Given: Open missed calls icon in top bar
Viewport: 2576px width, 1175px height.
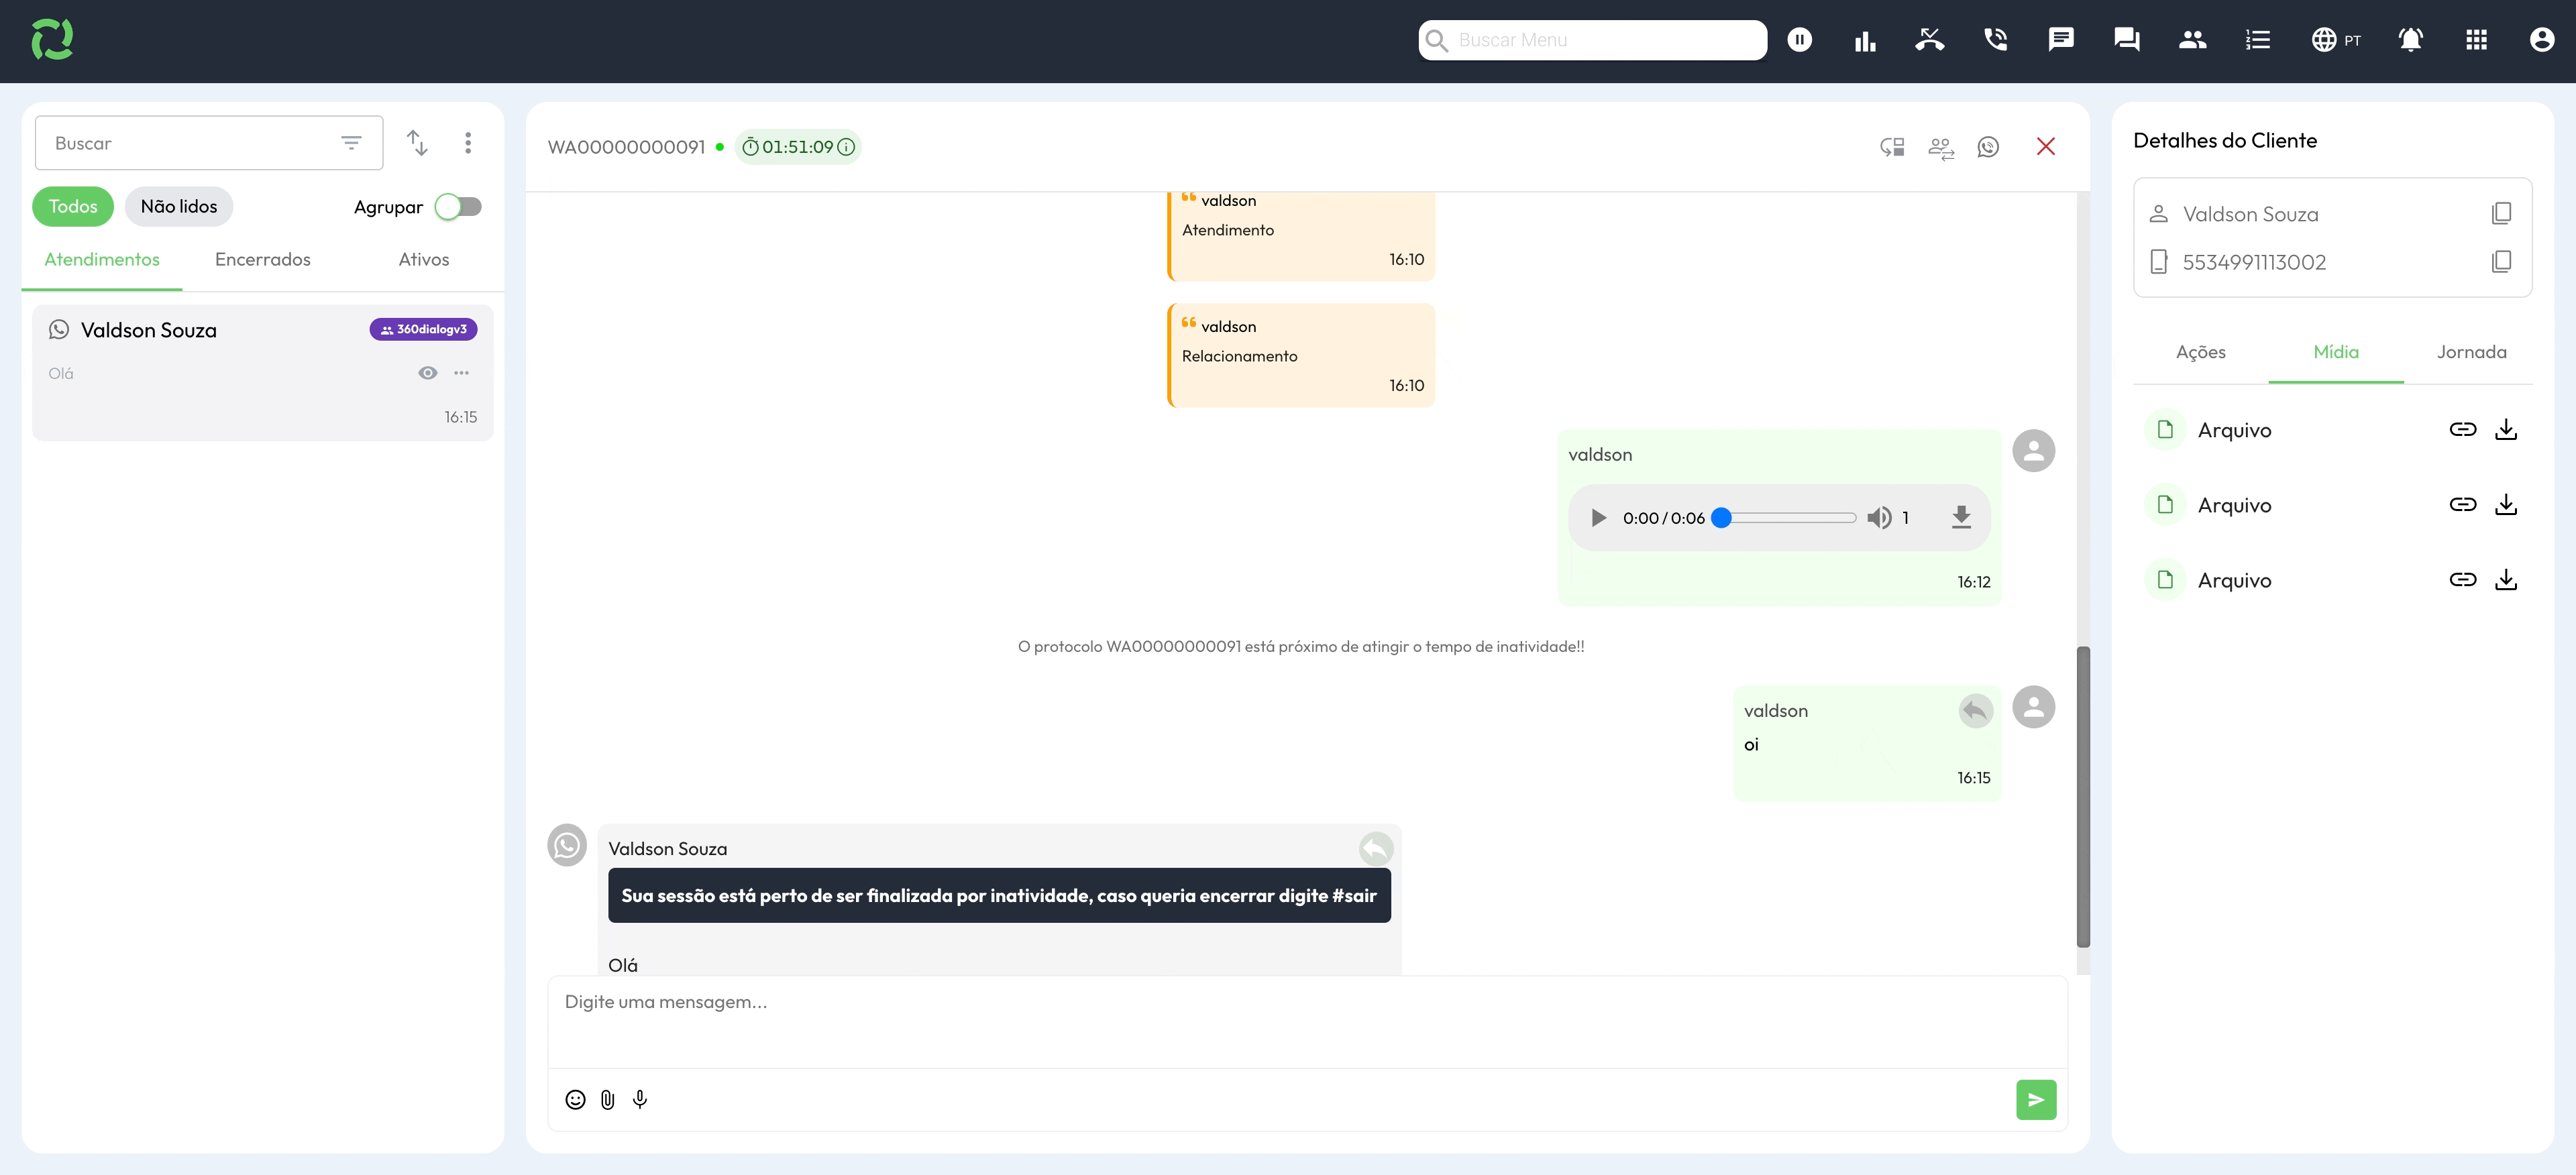Looking at the screenshot, I should click(x=1930, y=40).
